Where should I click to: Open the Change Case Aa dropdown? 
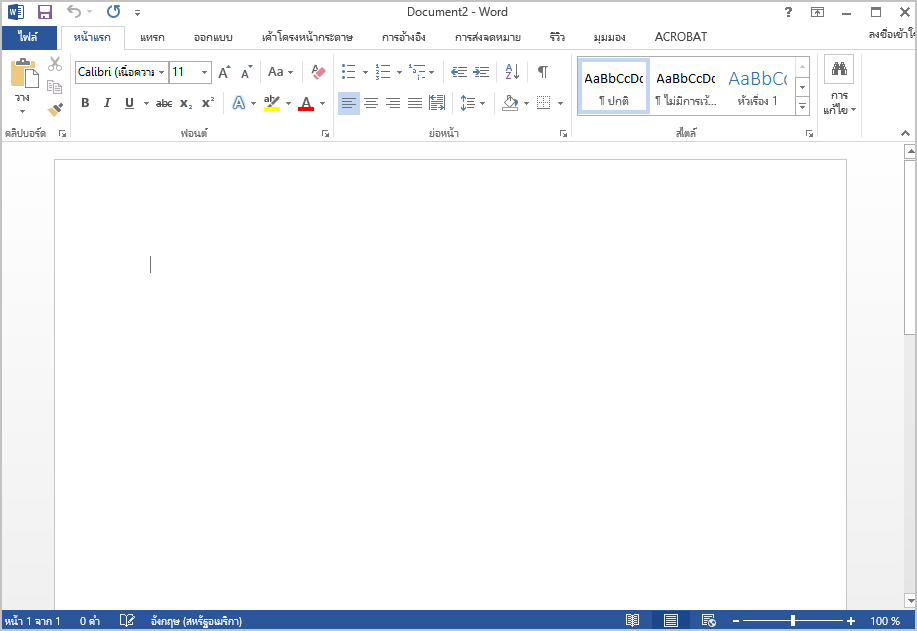281,72
